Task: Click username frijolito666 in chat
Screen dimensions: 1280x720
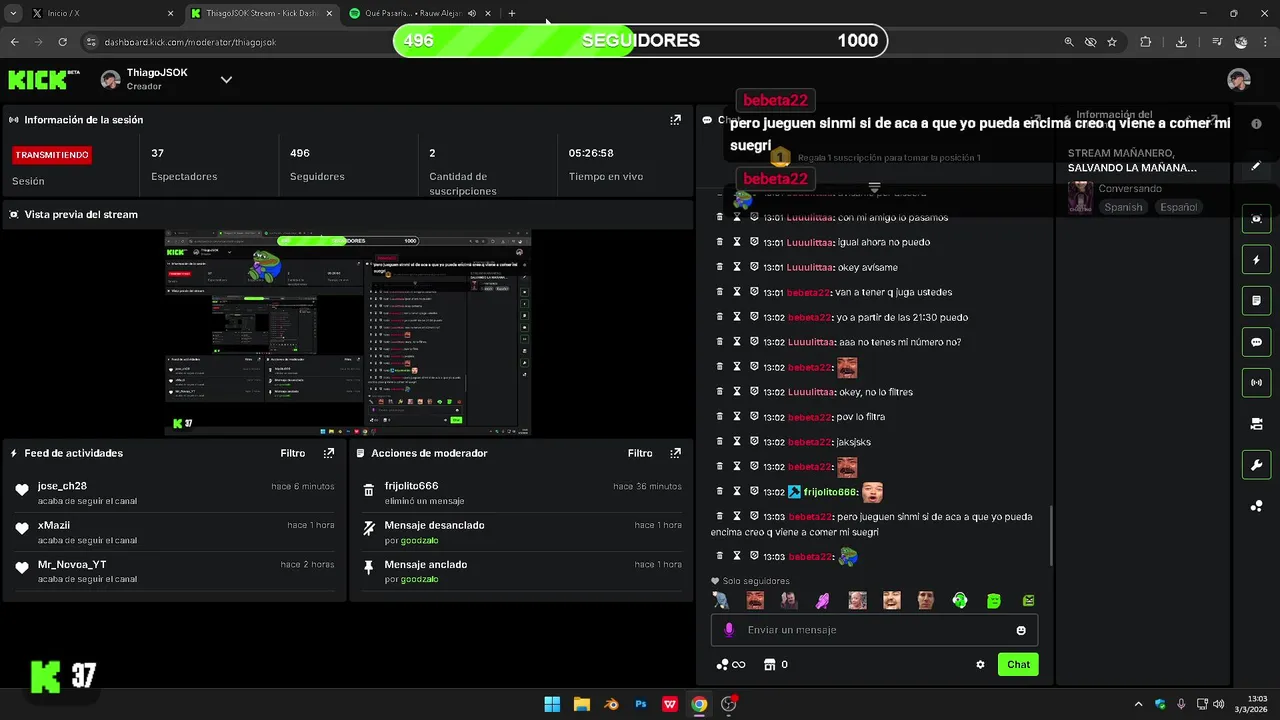Action: (830, 492)
